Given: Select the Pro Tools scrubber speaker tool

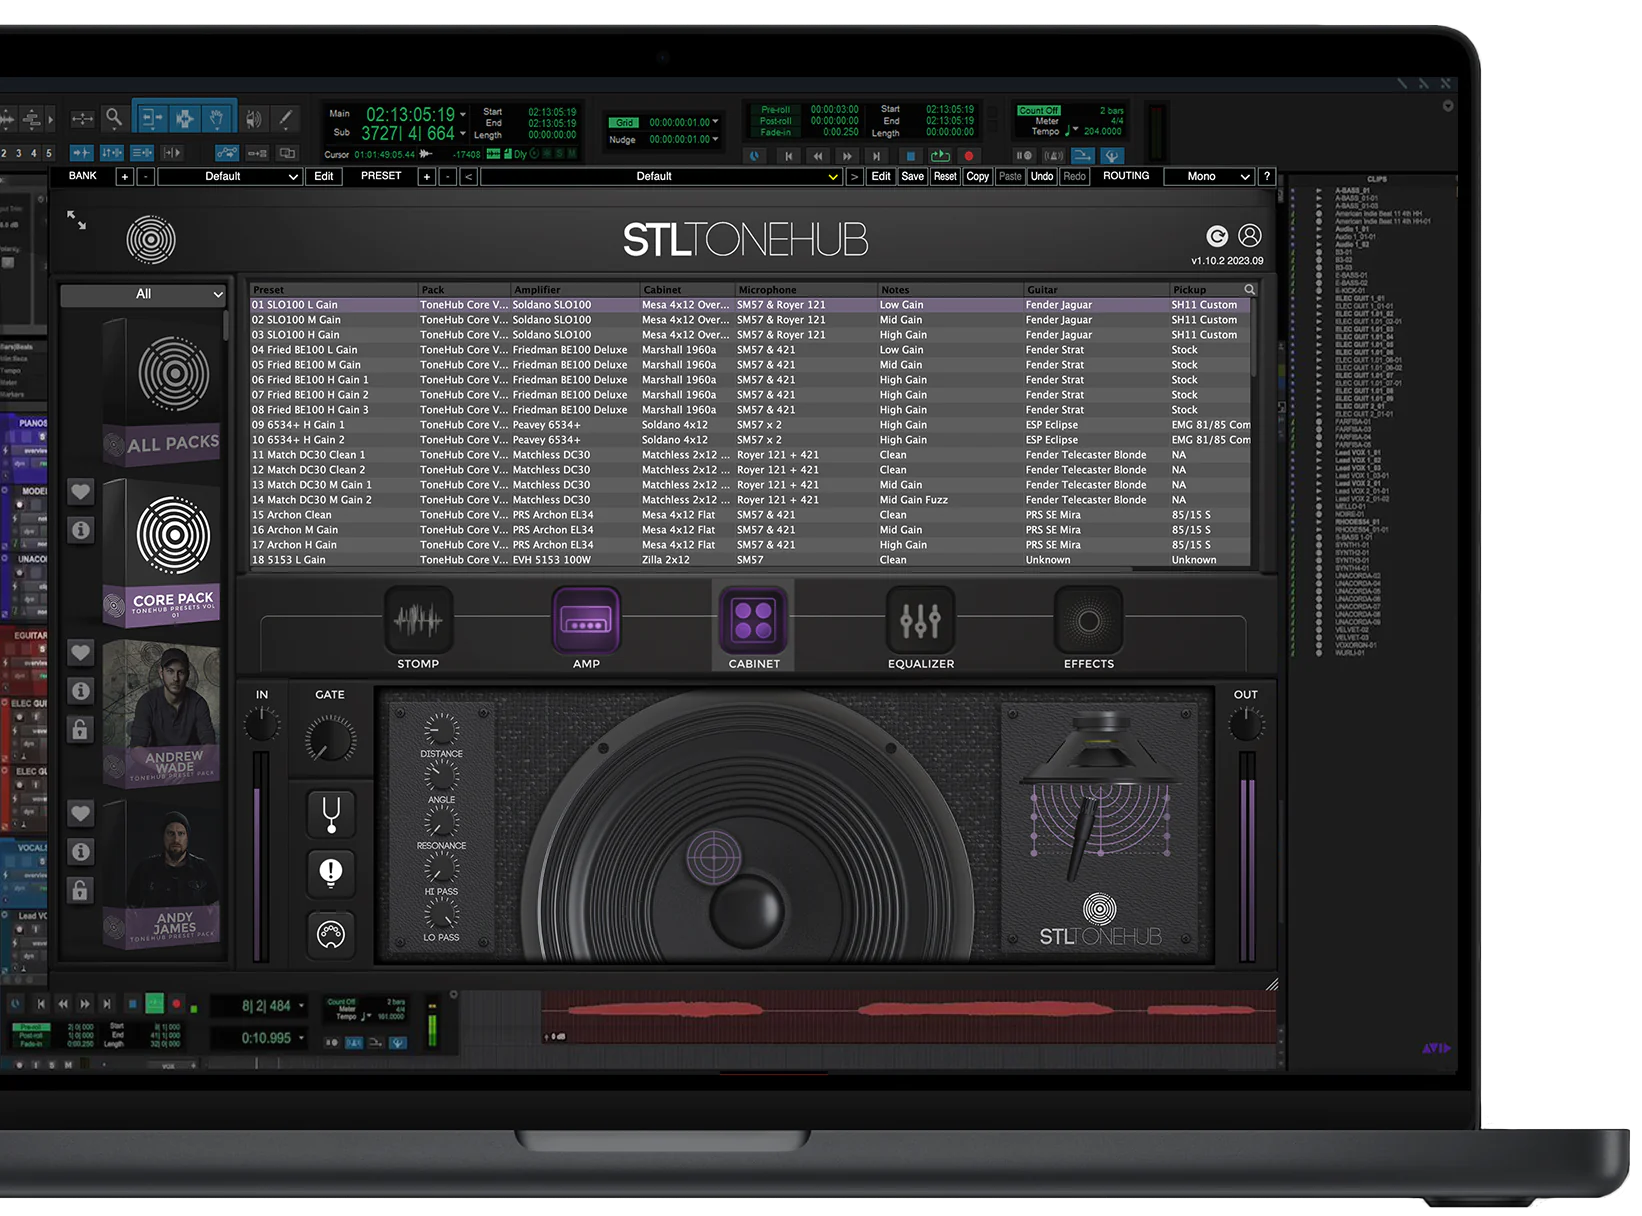Looking at the screenshot, I should (x=253, y=119).
